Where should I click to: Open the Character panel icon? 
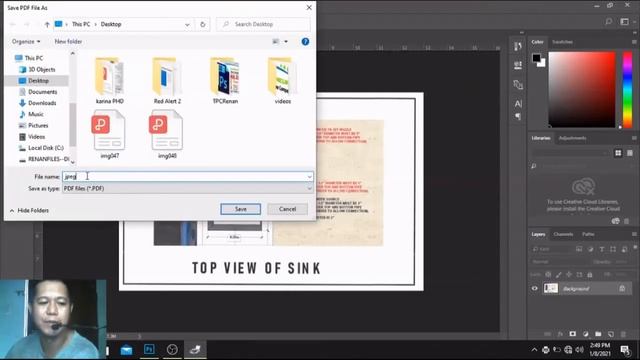coord(518,103)
